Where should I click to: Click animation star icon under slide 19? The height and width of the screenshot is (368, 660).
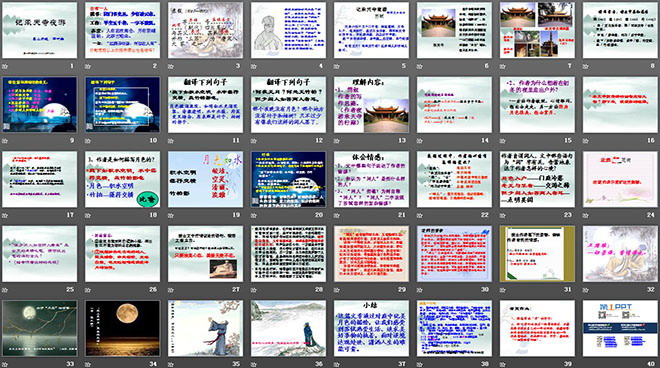click(171, 215)
